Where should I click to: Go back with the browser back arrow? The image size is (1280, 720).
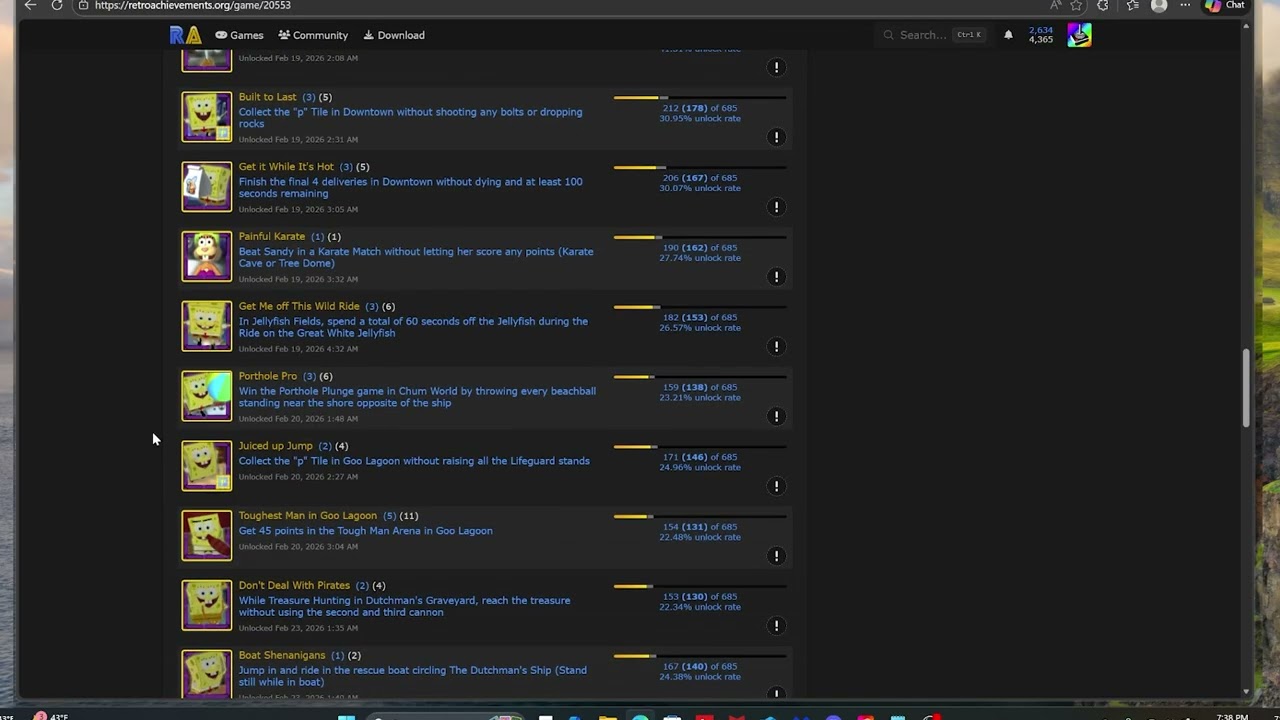pos(30,6)
